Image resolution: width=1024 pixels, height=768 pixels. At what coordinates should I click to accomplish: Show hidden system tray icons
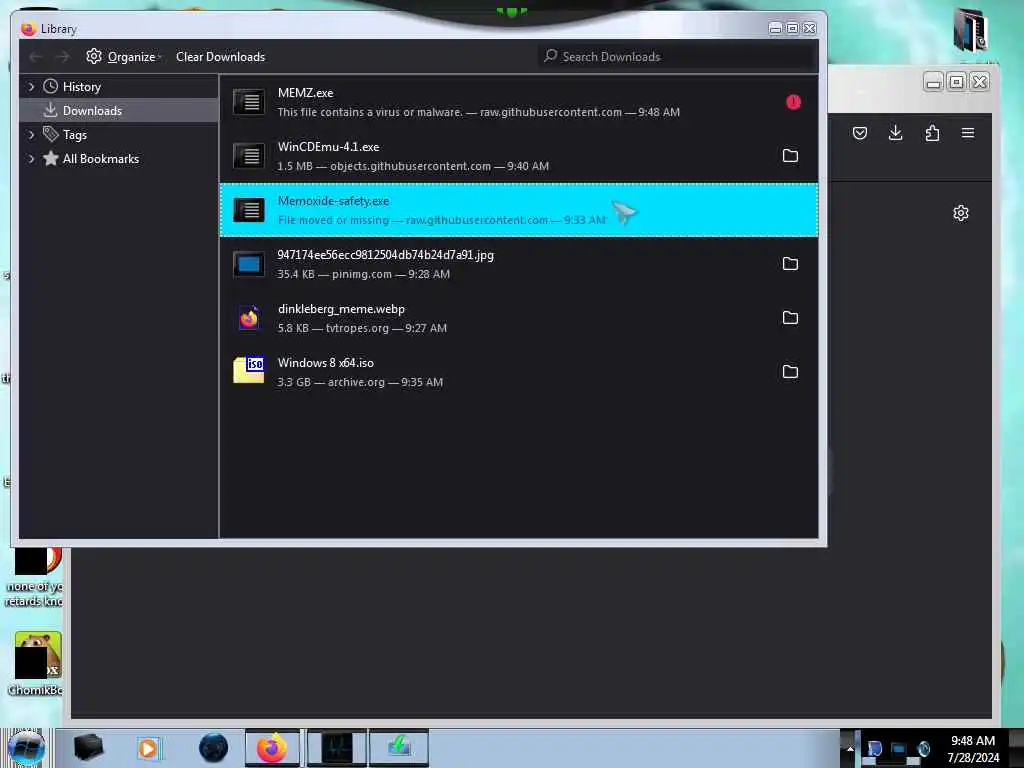[x=850, y=748]
